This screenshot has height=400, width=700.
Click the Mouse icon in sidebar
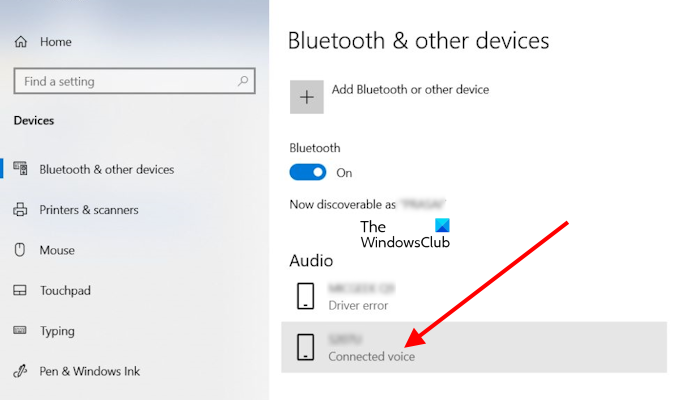tap(20, 250)
